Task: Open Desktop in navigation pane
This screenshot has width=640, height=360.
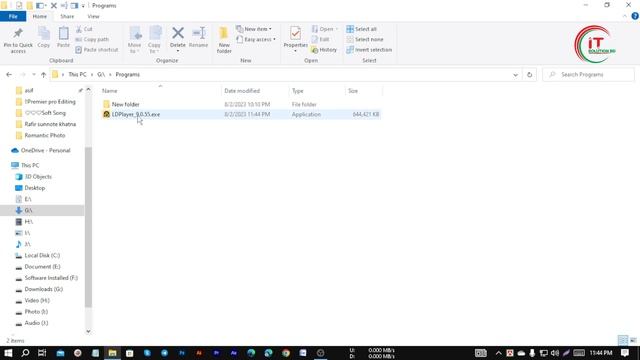Action: click(x=35, y=188)
